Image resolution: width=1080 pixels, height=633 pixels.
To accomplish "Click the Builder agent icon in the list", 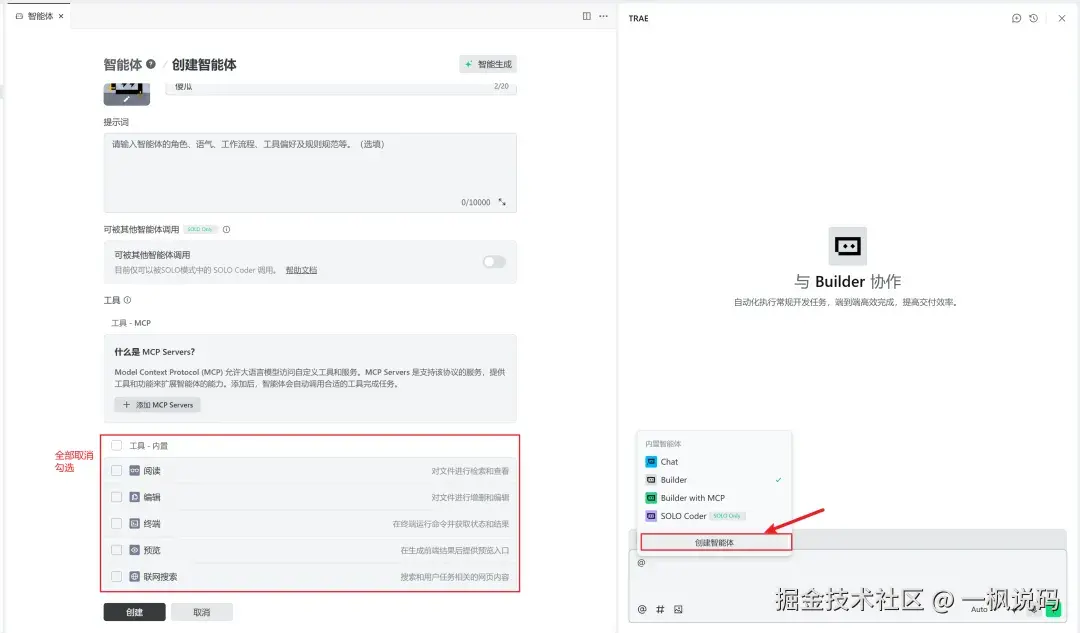I will tap(651, 480).
